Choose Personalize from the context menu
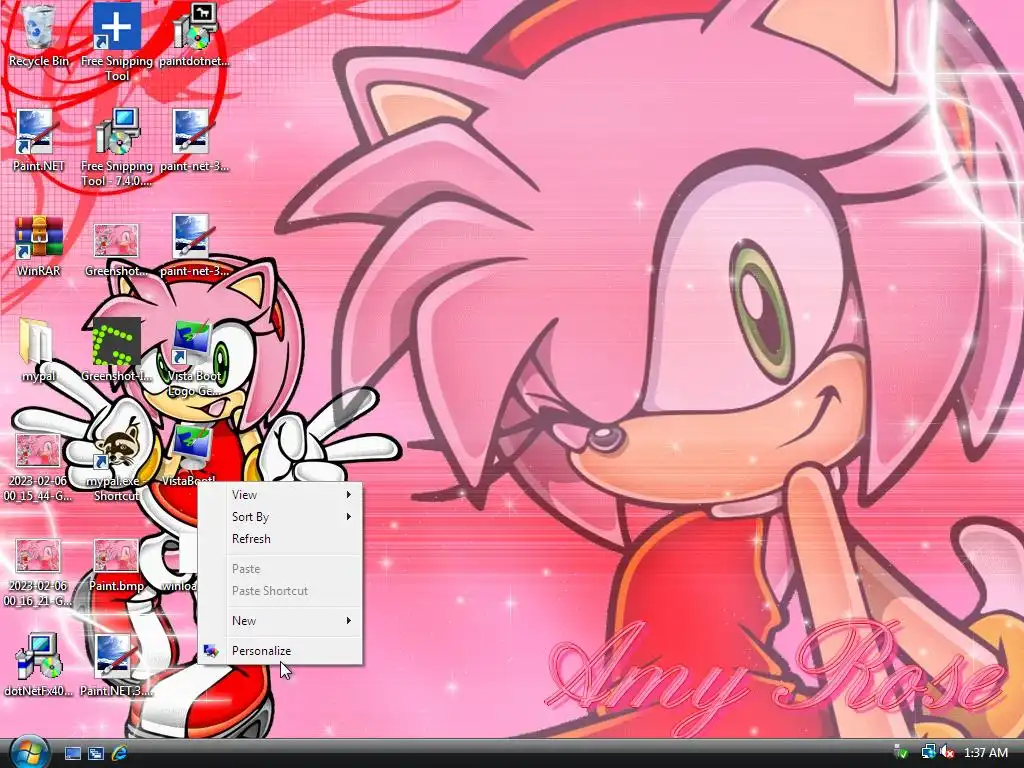Image resolution: width=1024 pixels, height=768 pixels. pyautogui.click(x=280, y=650)
